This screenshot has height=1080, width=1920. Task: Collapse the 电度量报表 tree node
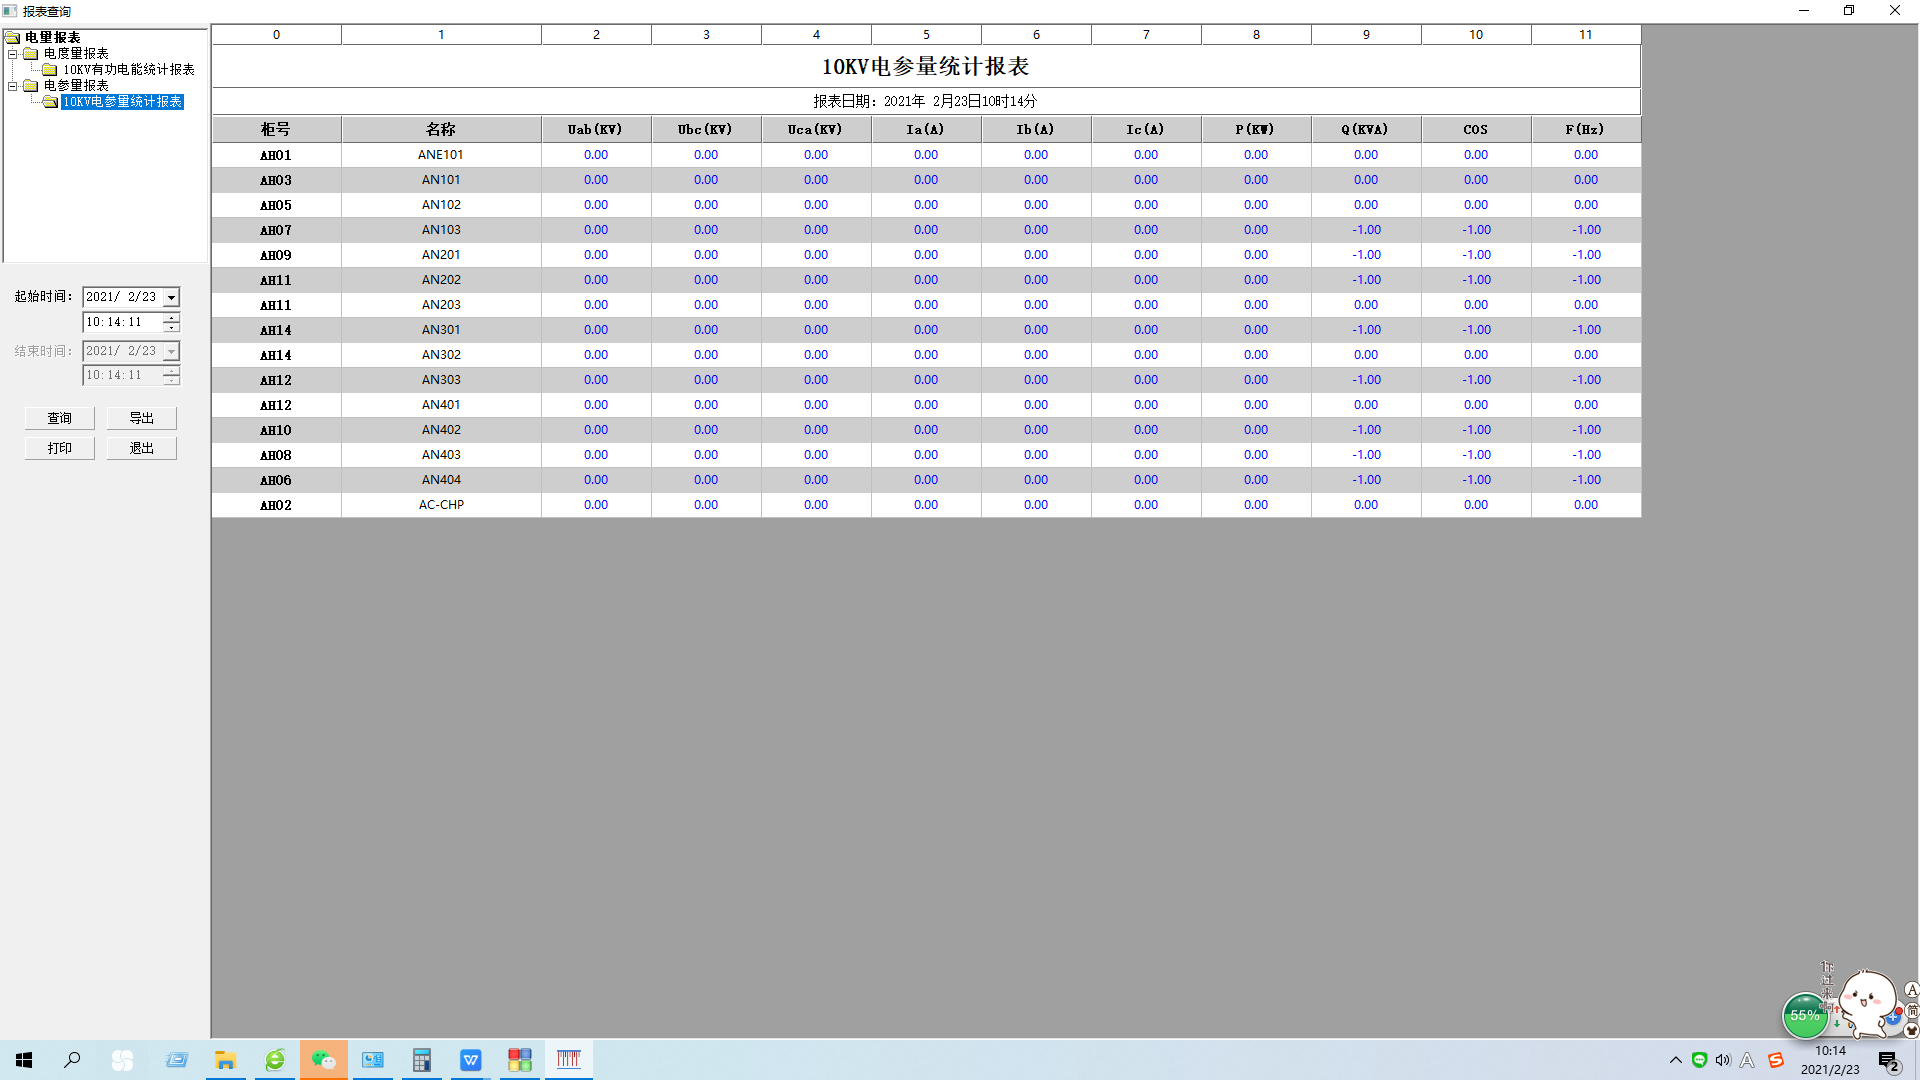coord(13,54)
